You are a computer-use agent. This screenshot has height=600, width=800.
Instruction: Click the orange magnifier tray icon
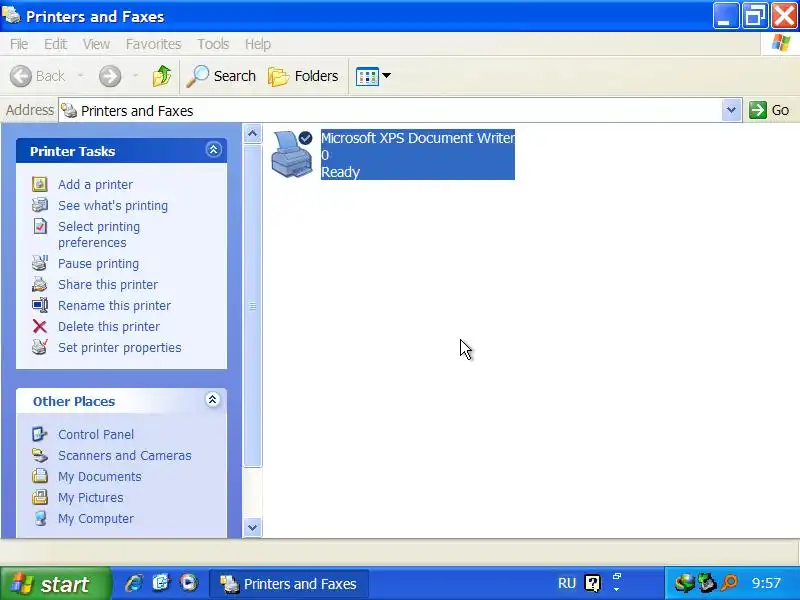(730, 583)
